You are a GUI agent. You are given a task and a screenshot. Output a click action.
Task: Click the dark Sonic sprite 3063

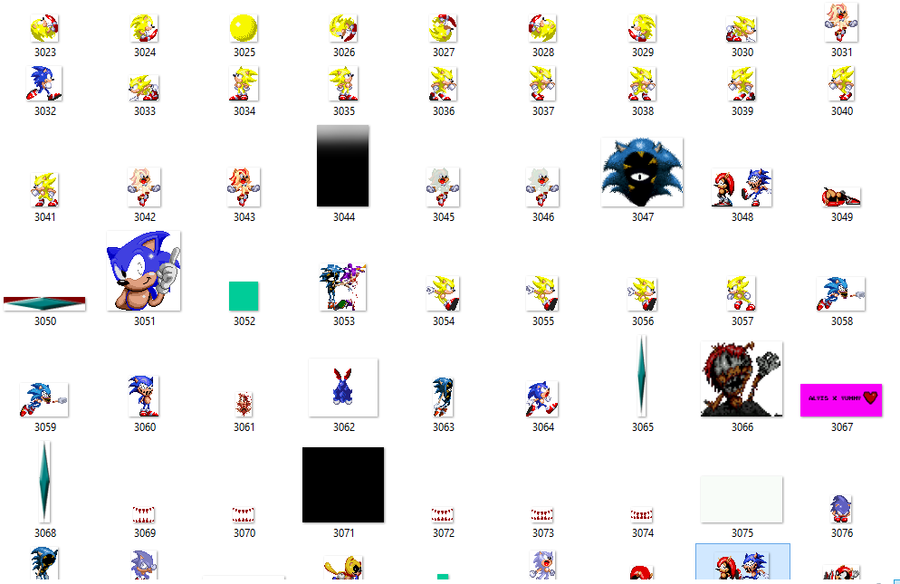coord(443,397)
